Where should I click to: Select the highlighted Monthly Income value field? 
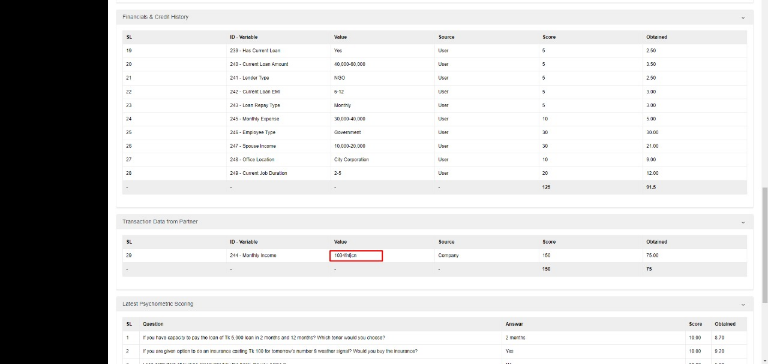click(x=356, y=255)
